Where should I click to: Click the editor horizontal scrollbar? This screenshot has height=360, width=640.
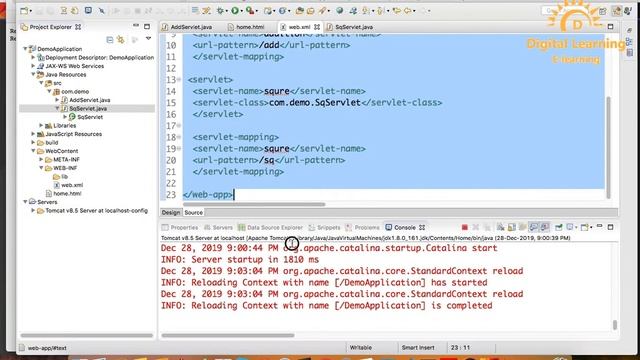(x=254, y=204)
